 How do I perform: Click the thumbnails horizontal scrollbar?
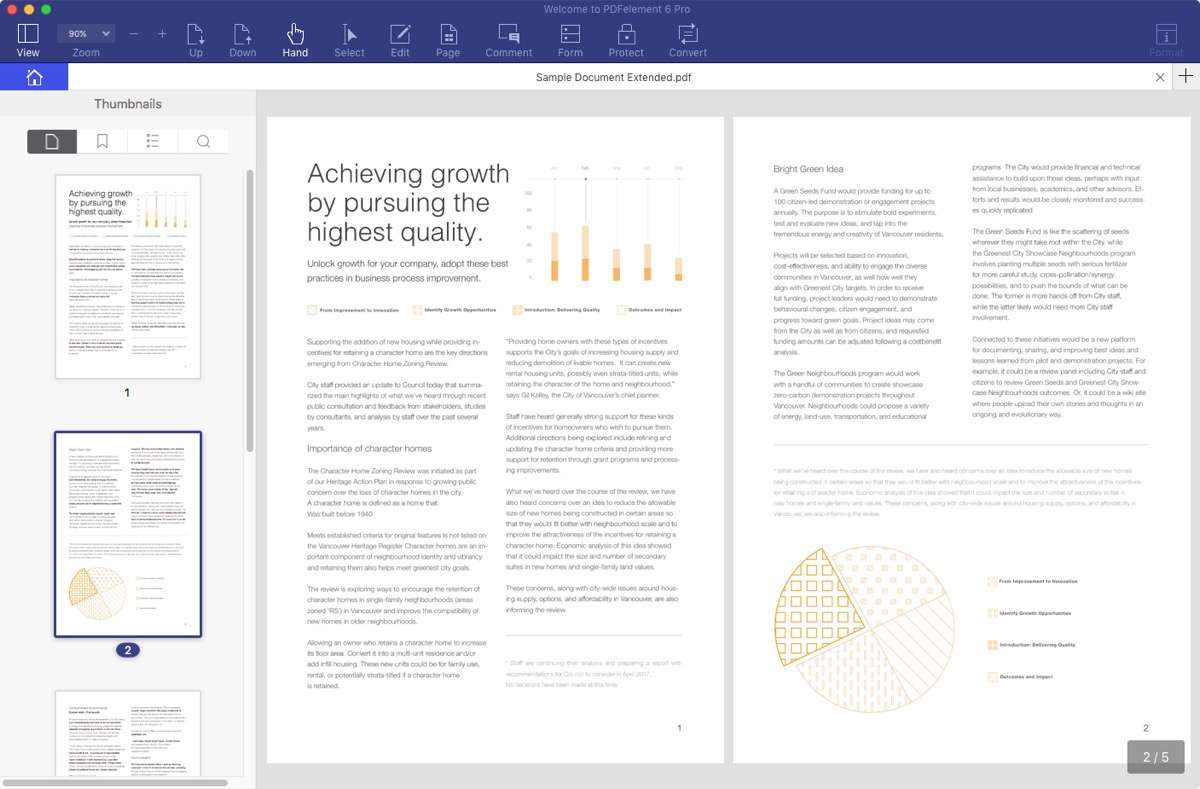114,783
